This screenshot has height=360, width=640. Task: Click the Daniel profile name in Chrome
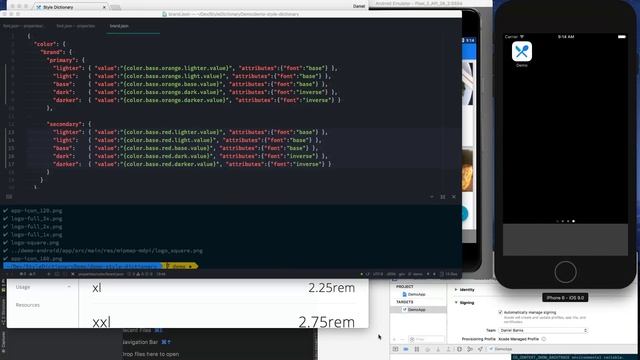359,6
